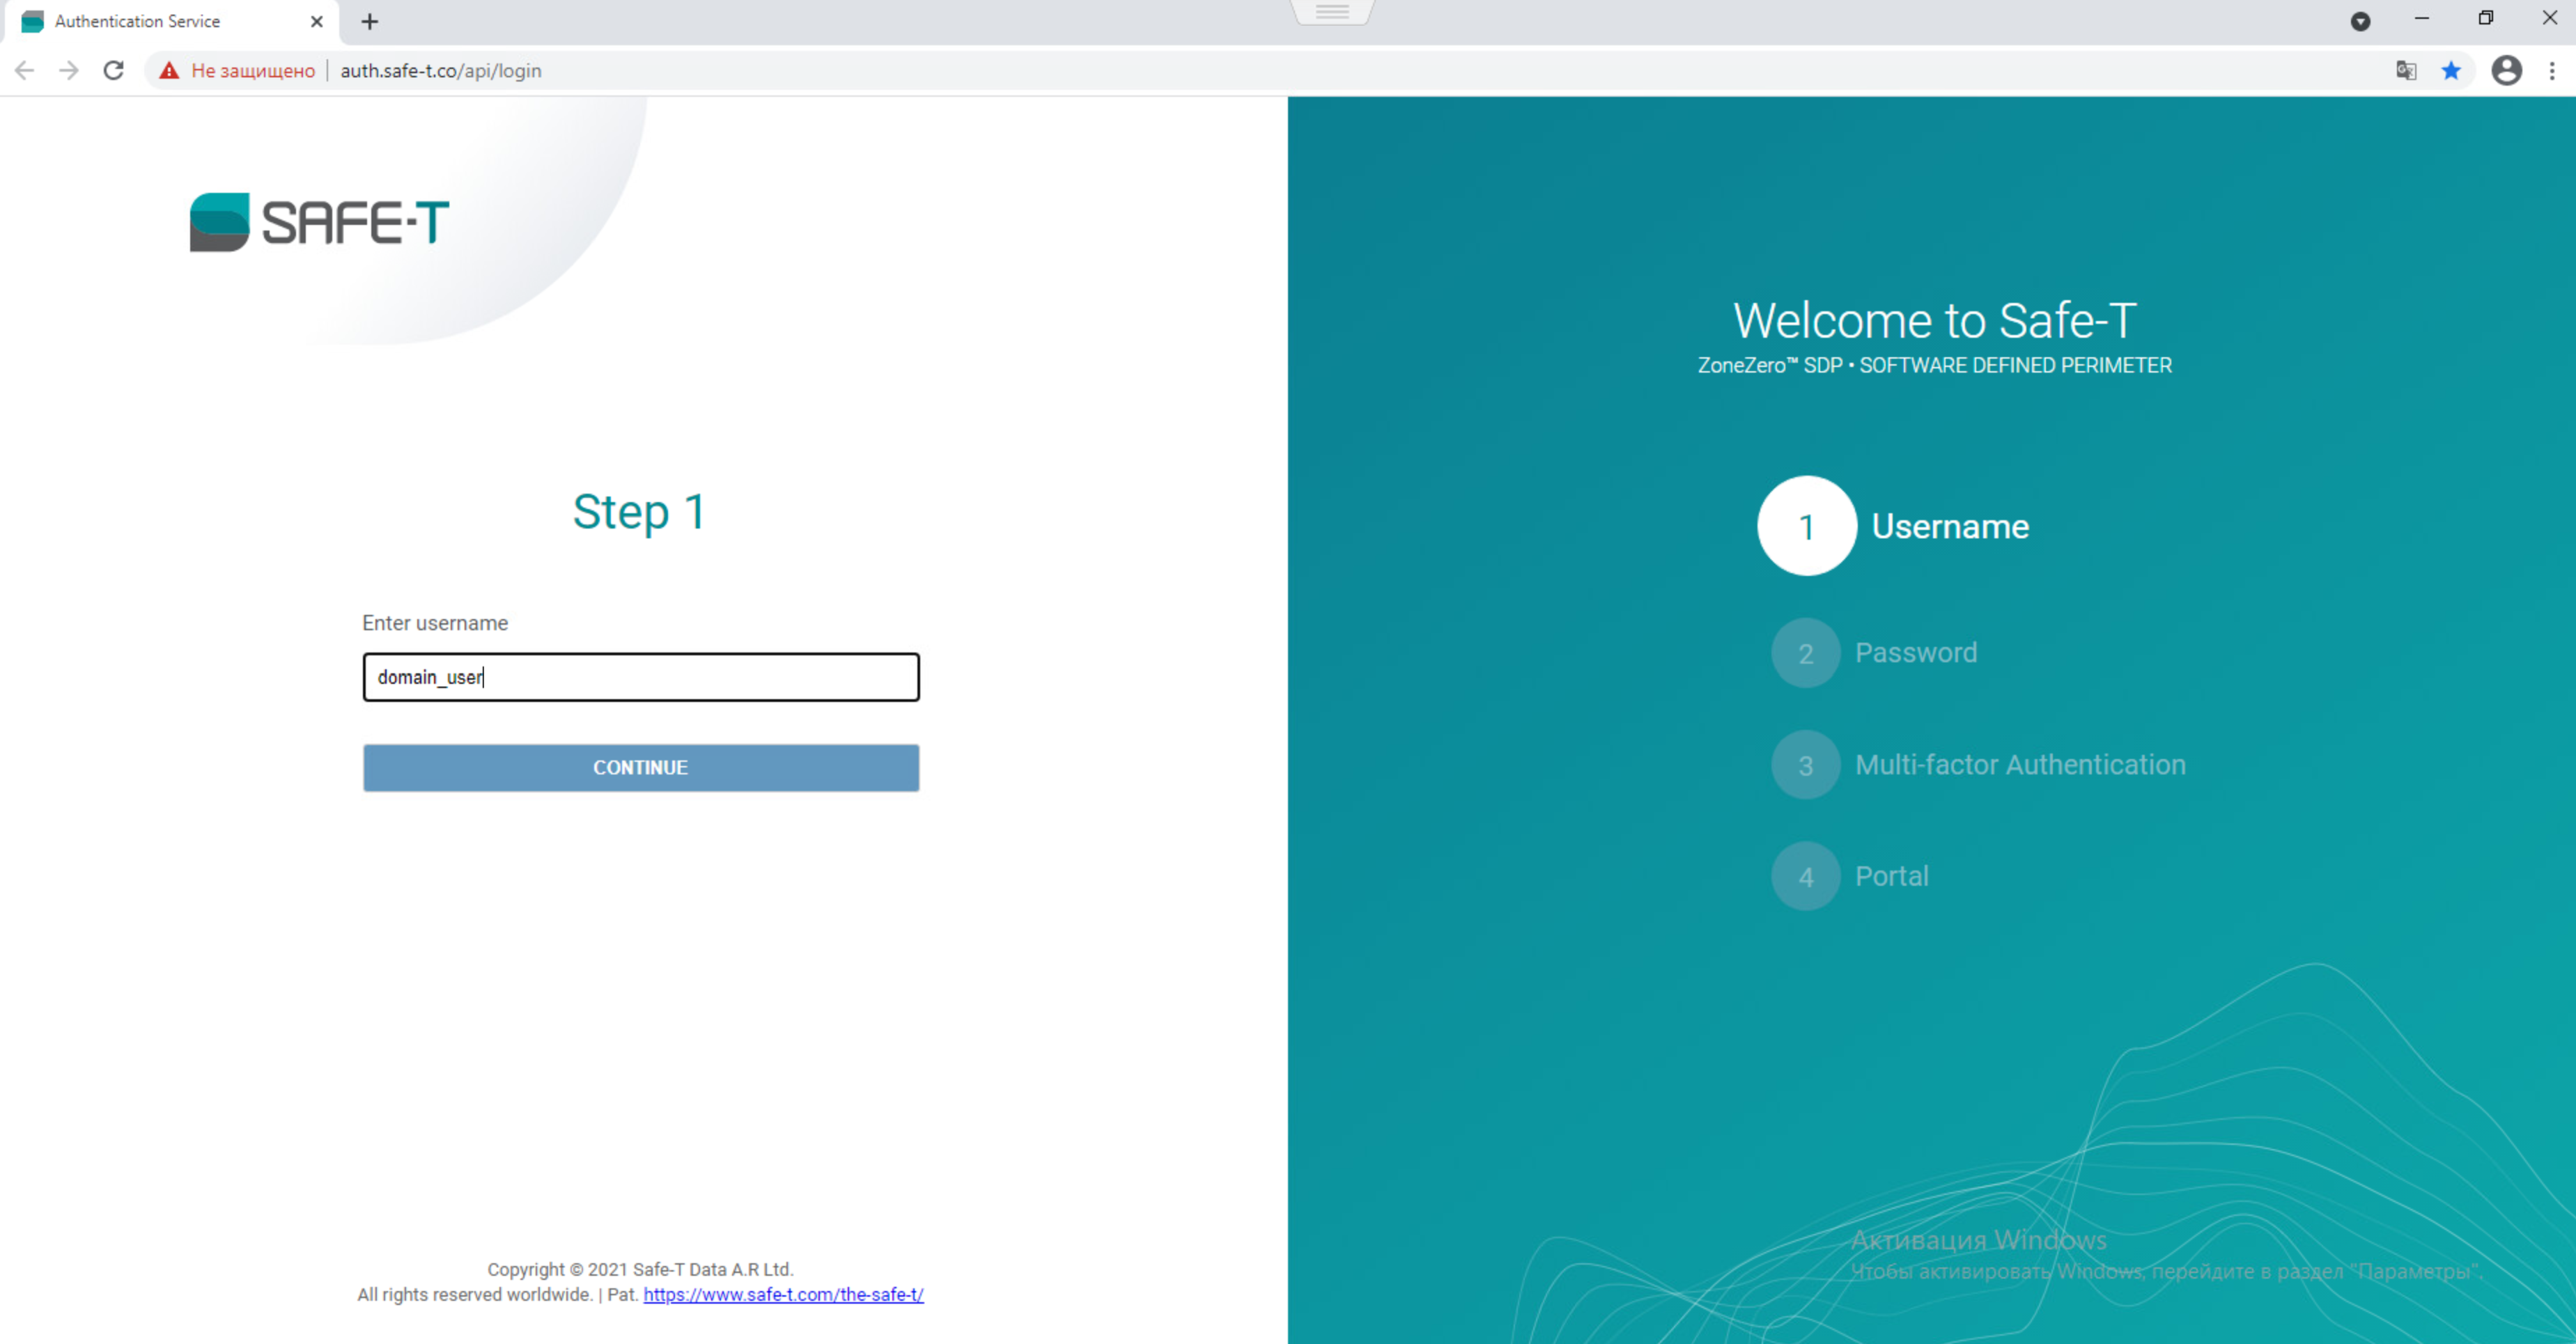2576x1344 pixels.
Task: Click the browser back arrow
Action: point(25,70)
